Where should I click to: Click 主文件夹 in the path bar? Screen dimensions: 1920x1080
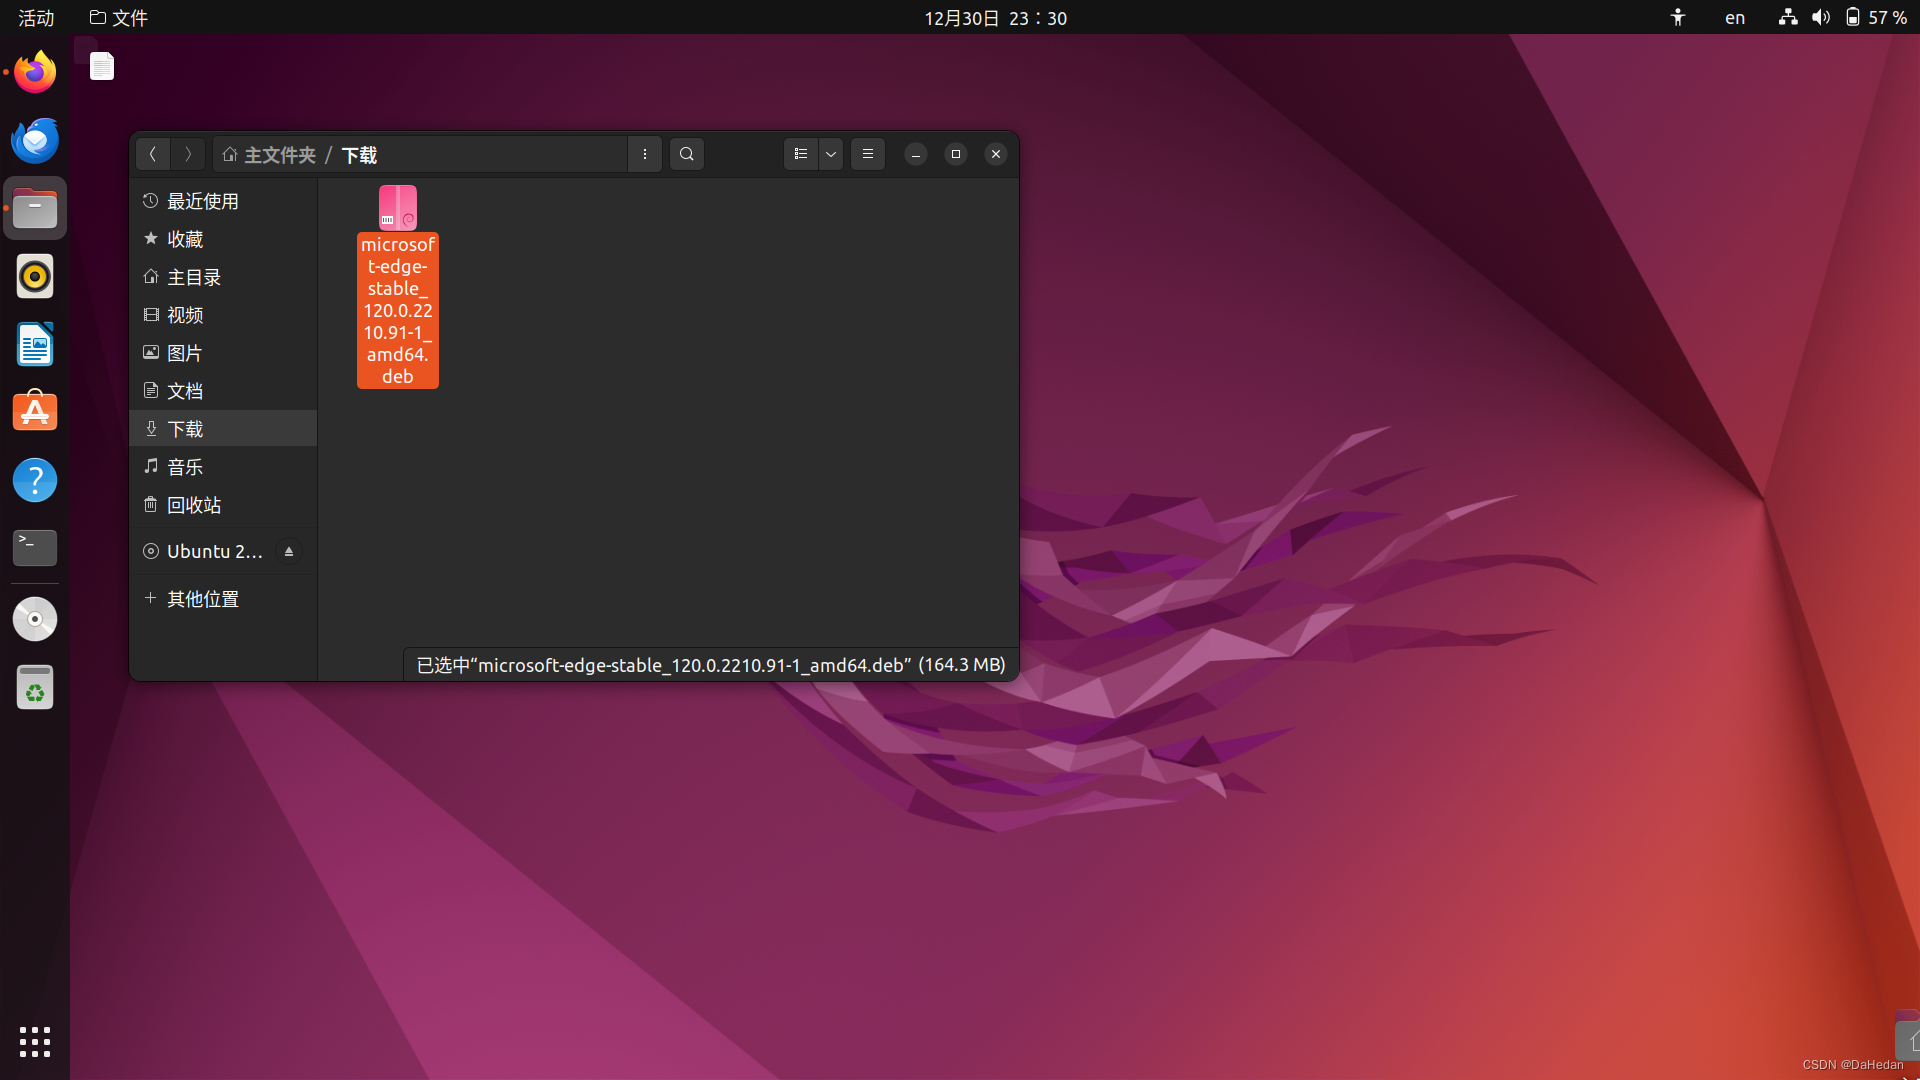click(279, 155)
